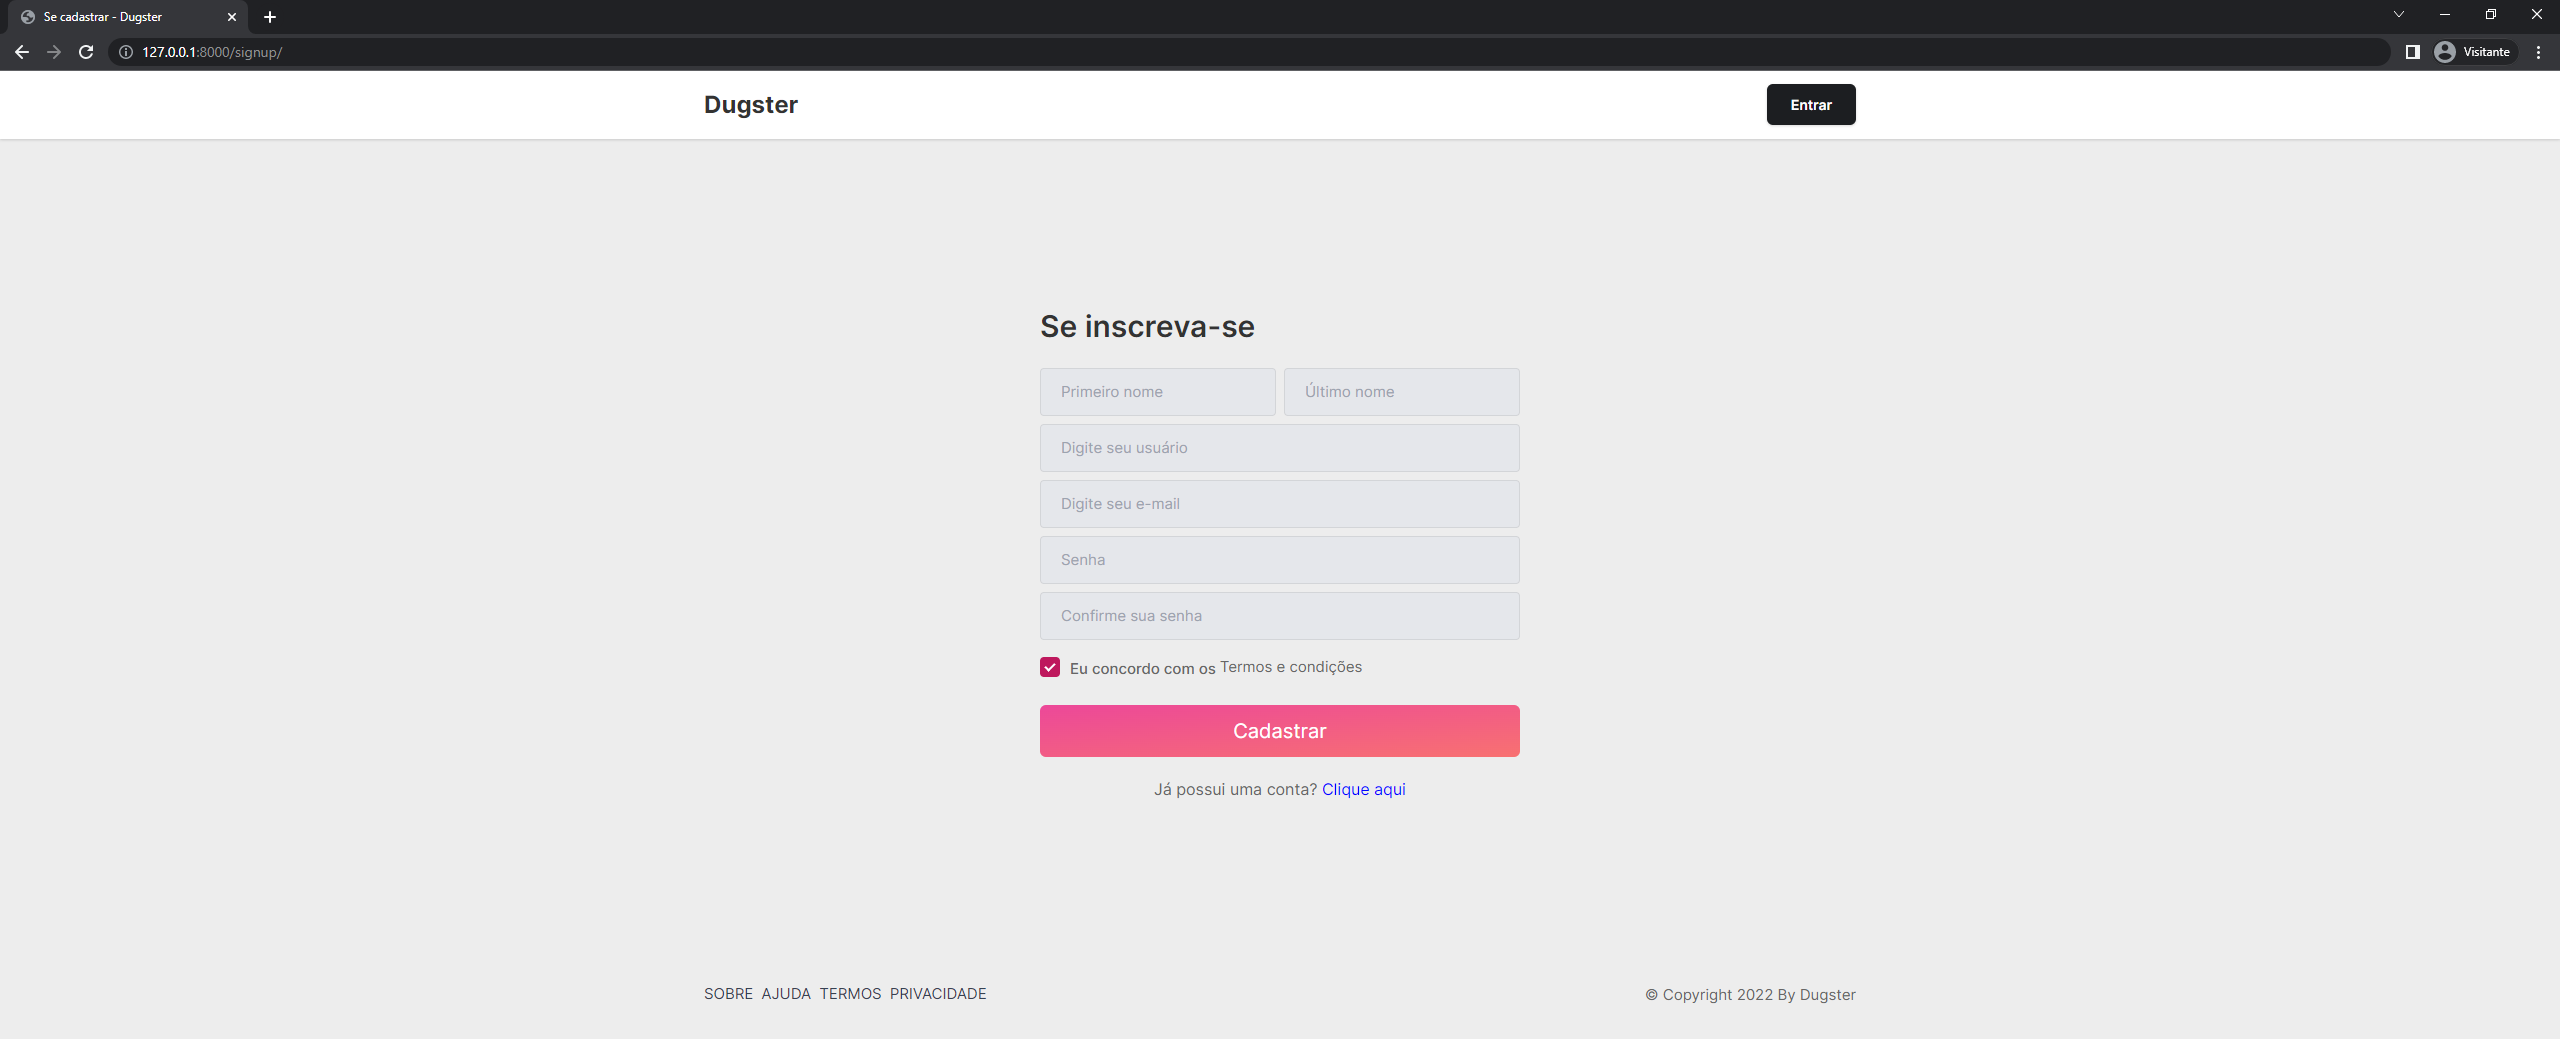Click the pink gradient Cadastrar bar
2560x1039 pixels.
[x=1279, y=730]
